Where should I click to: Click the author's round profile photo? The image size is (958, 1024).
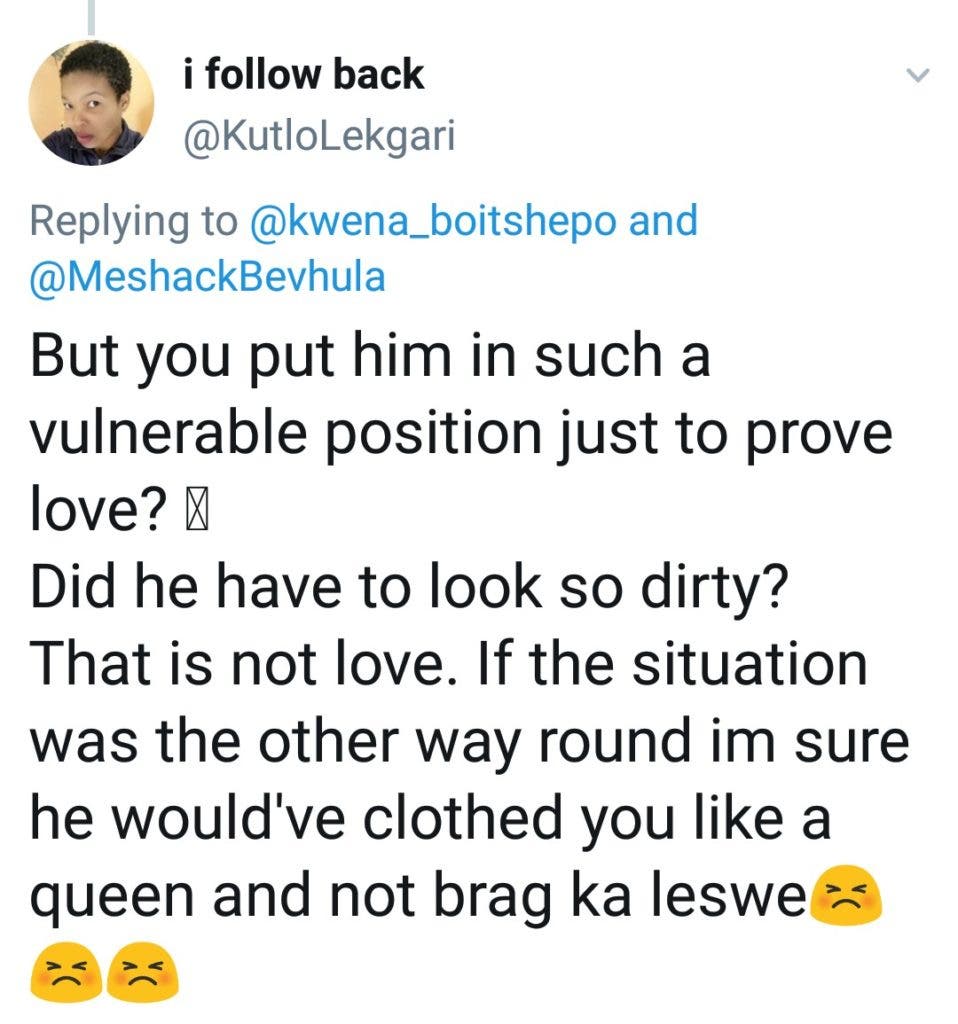(x=91, y=103)
